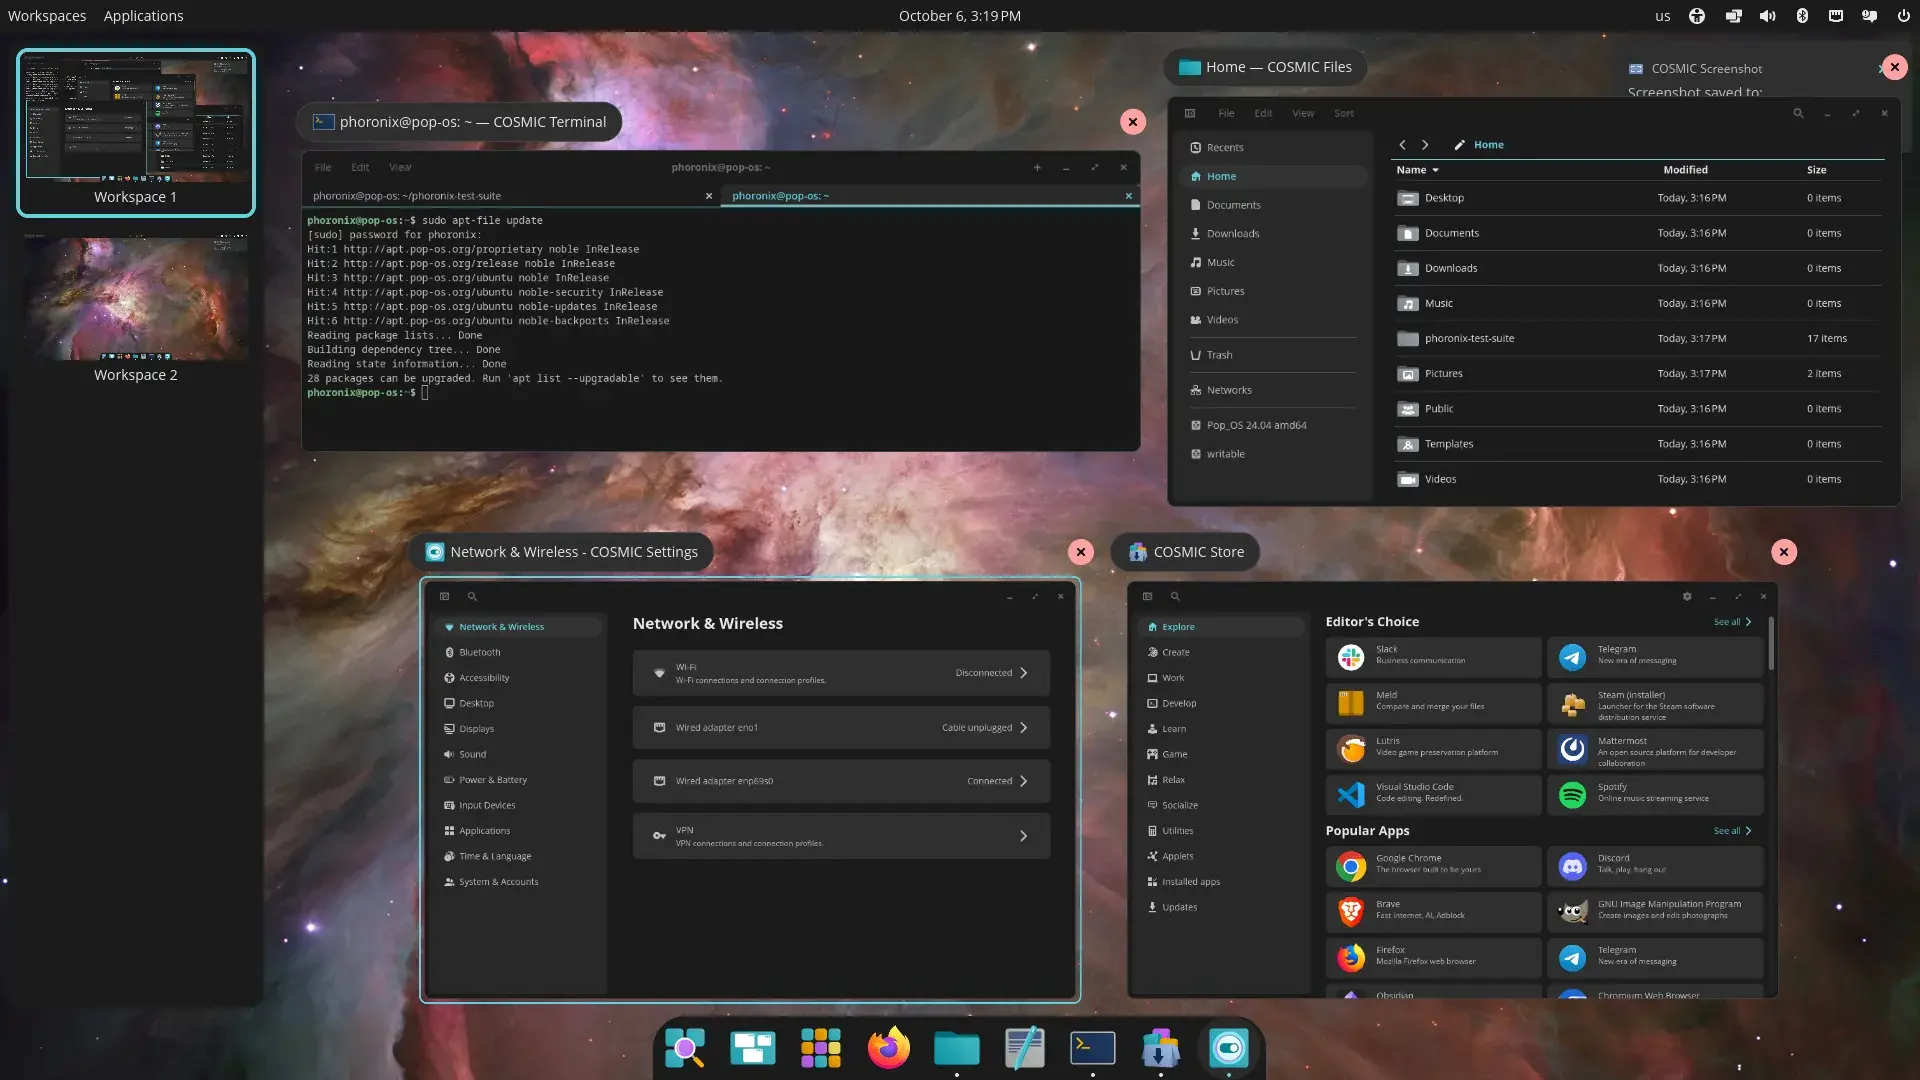This screenshot has width=1920, height=1080.
Task: Open the Name column sort arrow
Action: (x=1436, y=170)
